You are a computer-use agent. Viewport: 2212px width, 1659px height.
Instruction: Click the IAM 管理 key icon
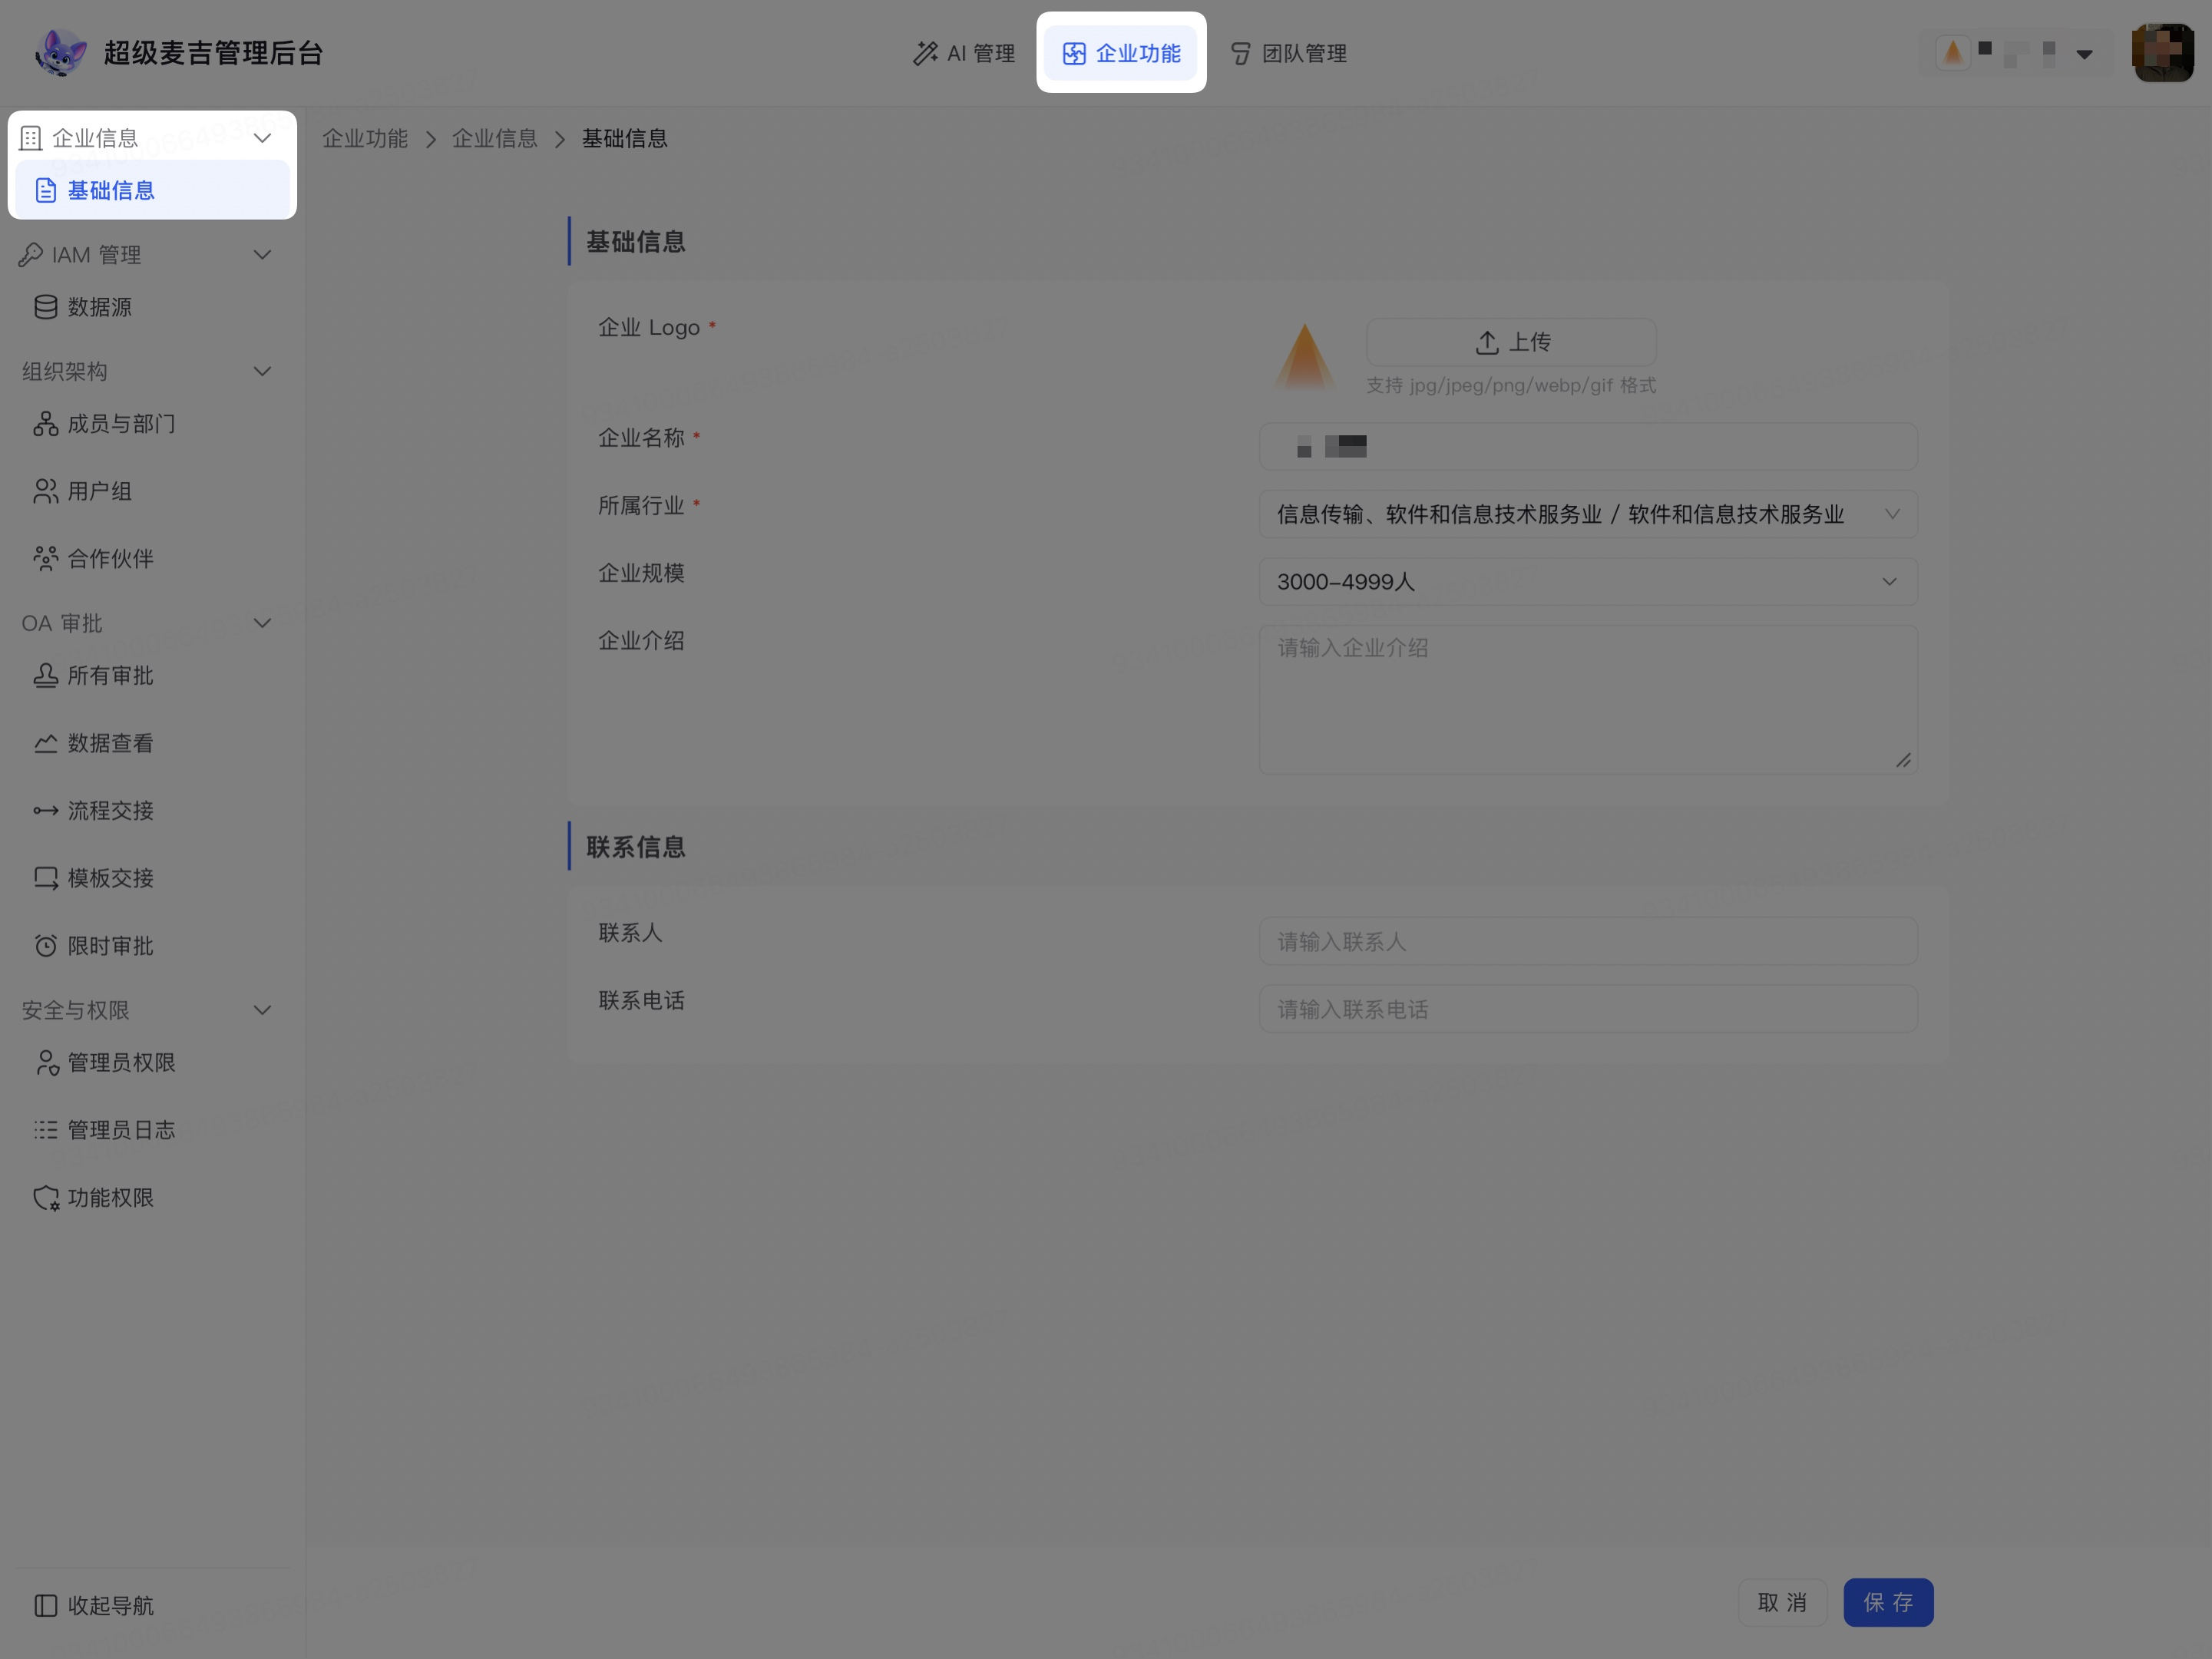[x=31, y=255]
